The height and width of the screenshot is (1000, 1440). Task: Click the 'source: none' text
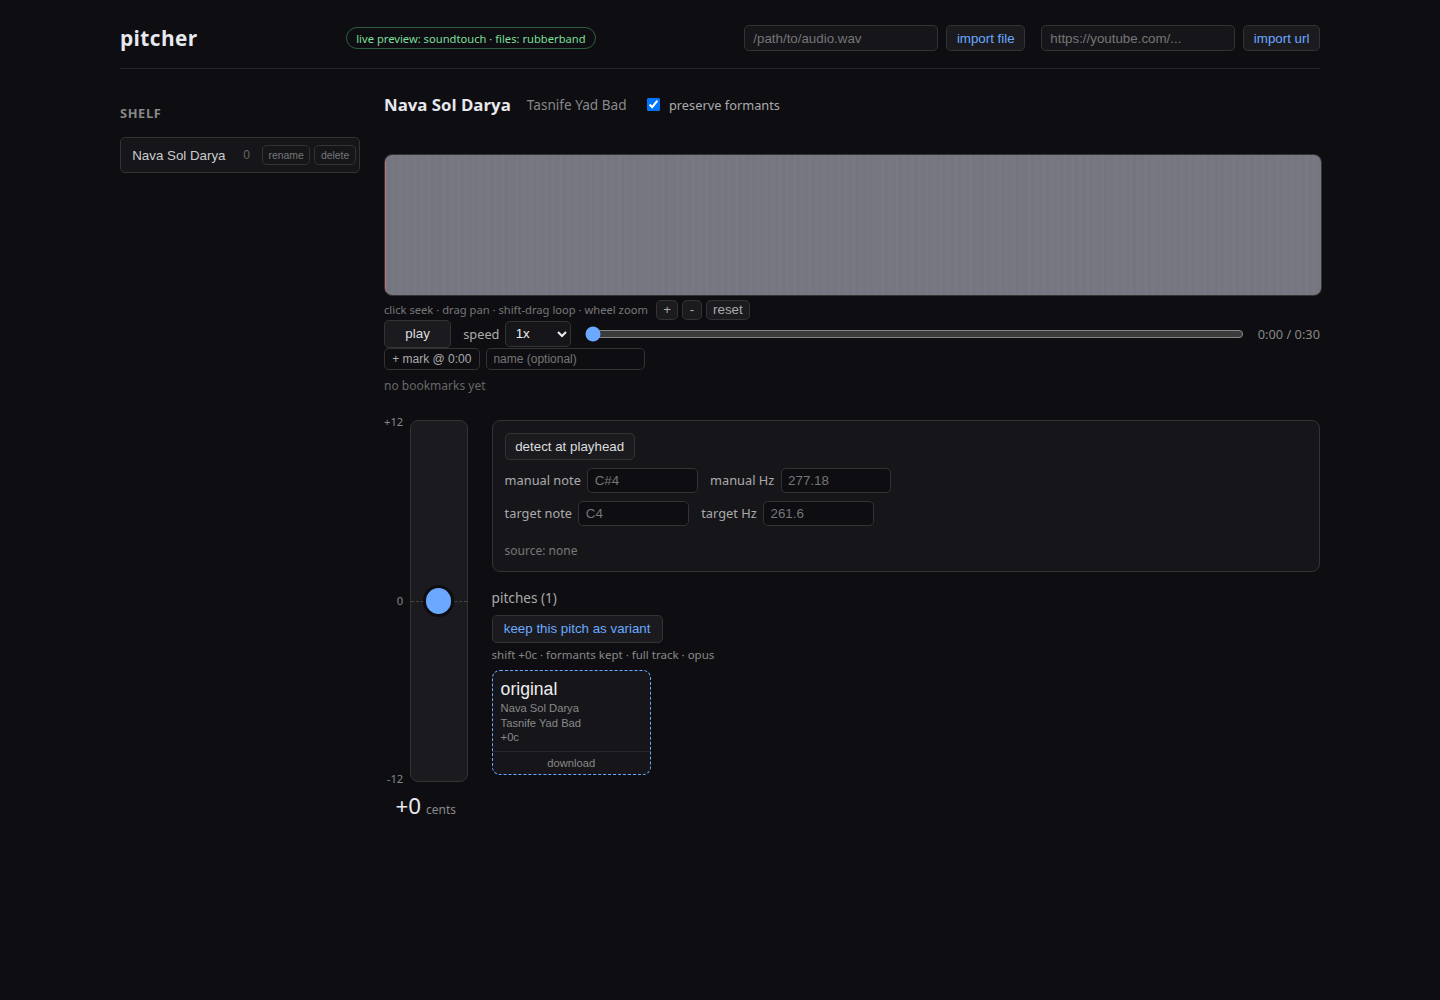(541, 551)
